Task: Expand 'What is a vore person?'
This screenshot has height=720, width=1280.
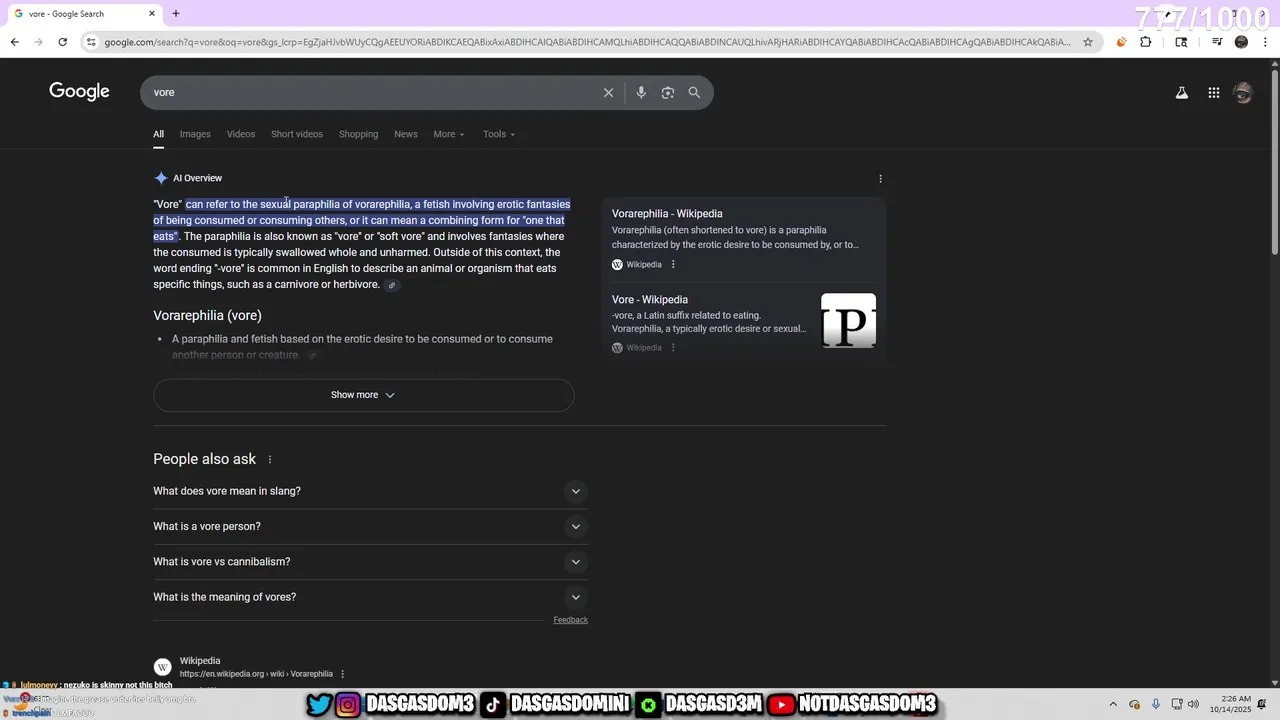Action: click(370, 526)
